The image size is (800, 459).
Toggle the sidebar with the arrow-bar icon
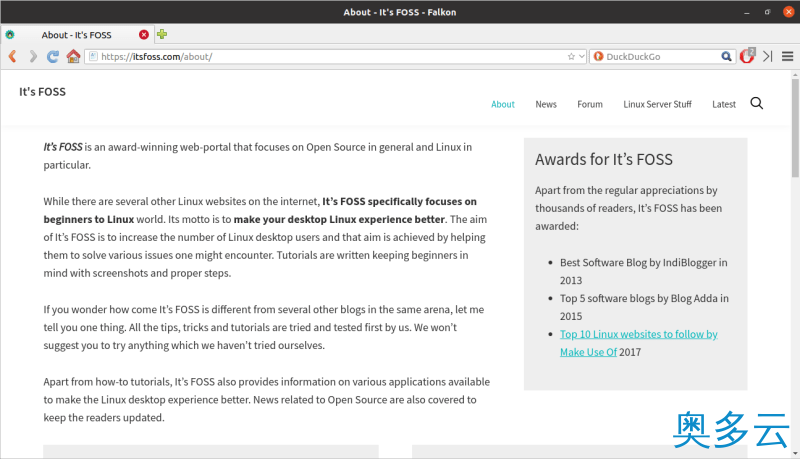(768, 56)
